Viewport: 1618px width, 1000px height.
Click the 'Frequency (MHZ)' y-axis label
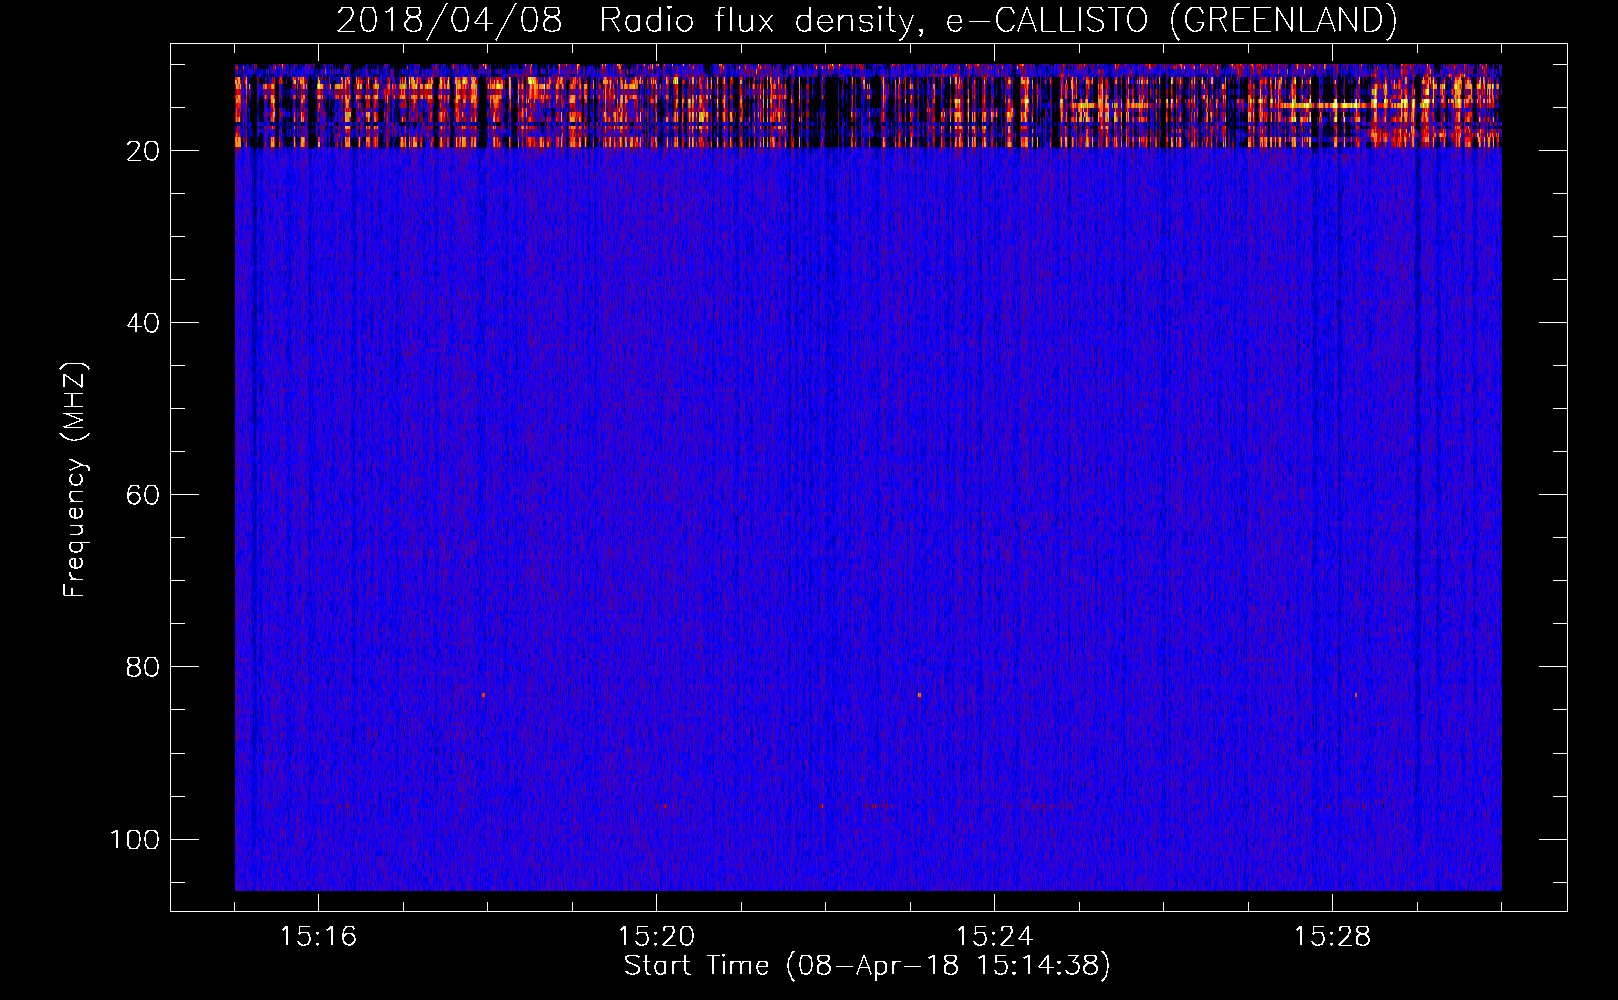tap(75, 480)
